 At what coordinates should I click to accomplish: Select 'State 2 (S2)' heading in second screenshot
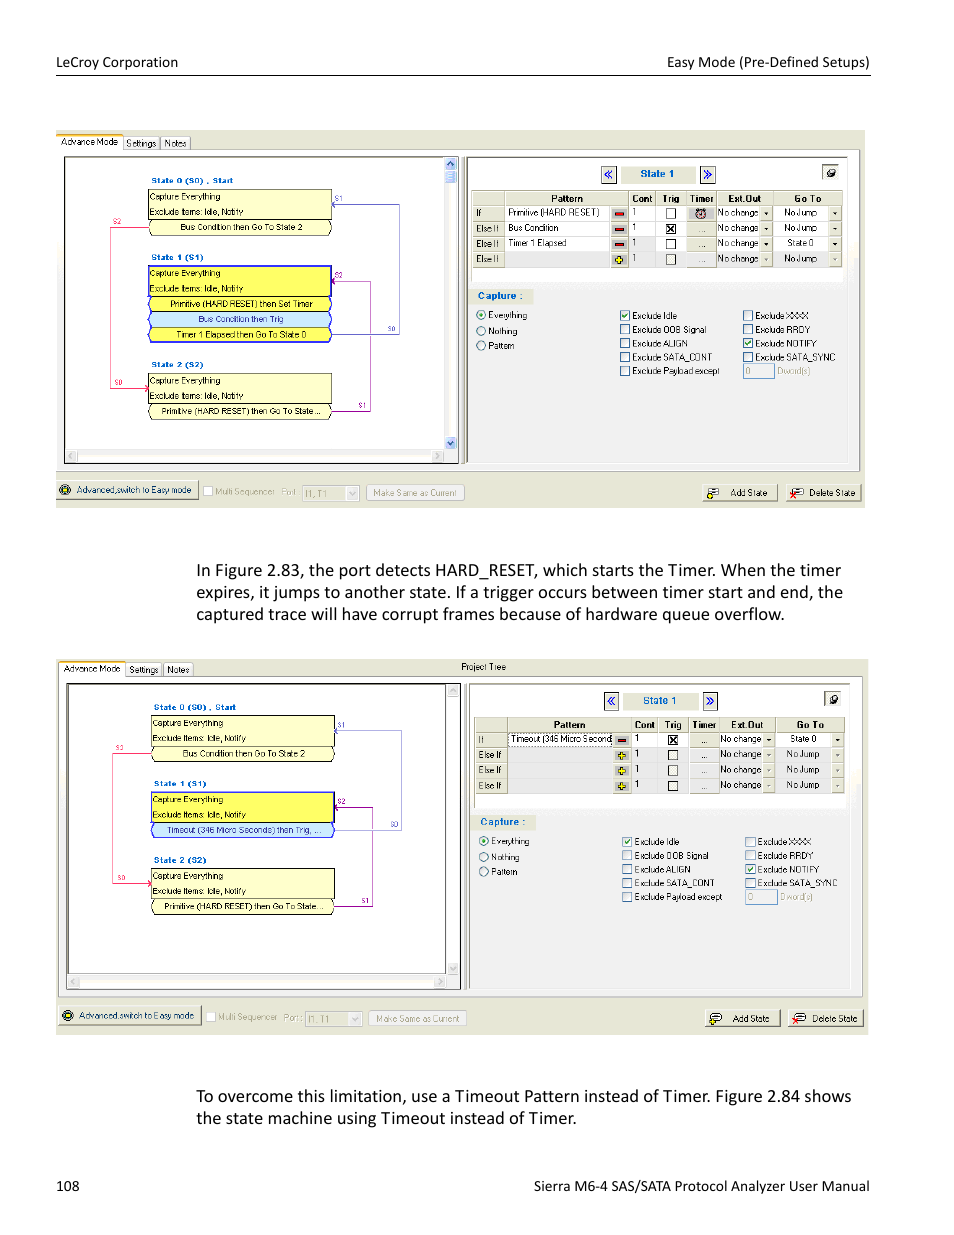coord(180,860)
